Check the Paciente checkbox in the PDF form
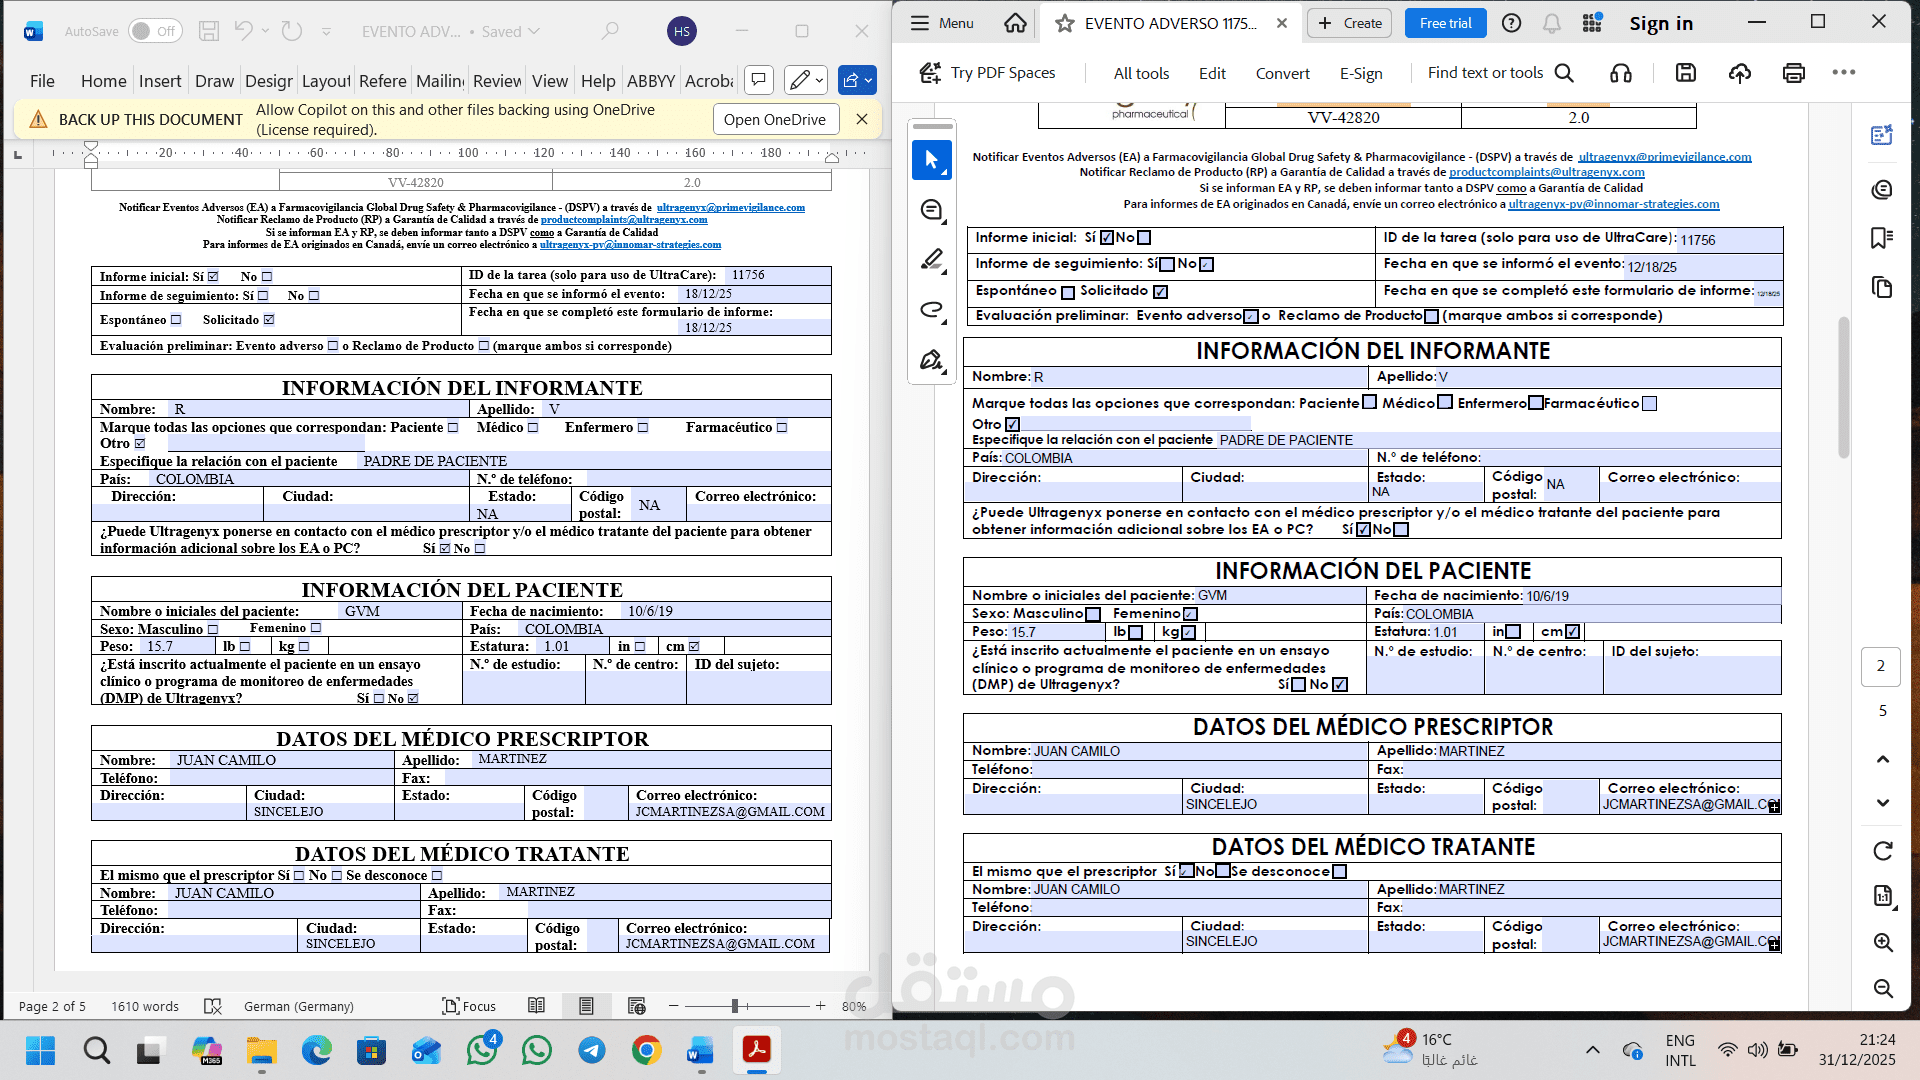This screenshot has height=1080, width=1920. [x=1369, y=403]
